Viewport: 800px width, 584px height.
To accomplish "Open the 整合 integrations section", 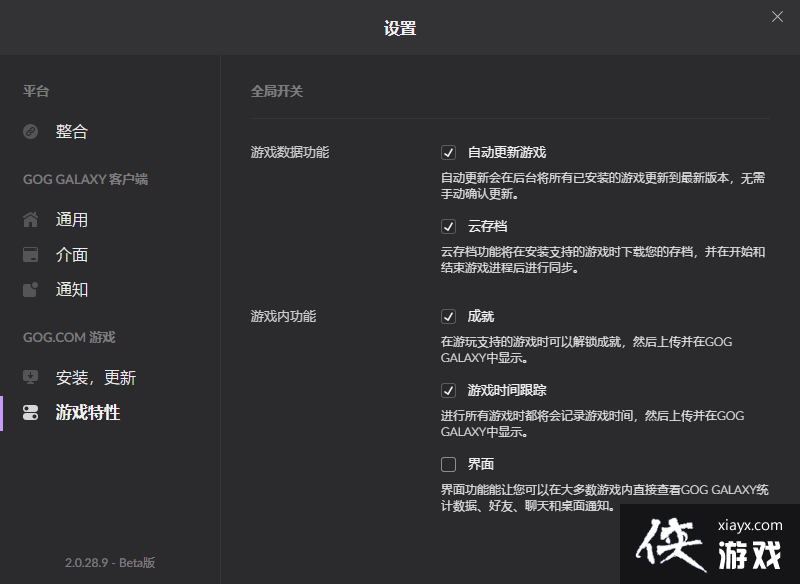I will pyautogui.click(x=72, y=132).
